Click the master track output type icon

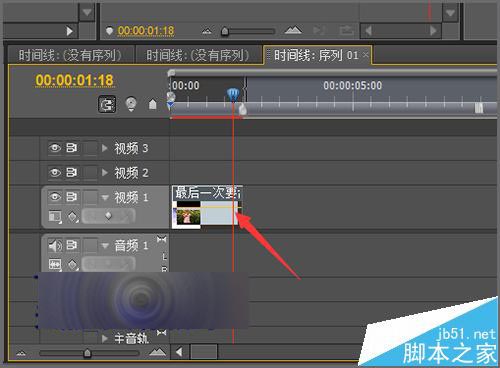pyautogui.click(x=162, y=332)
